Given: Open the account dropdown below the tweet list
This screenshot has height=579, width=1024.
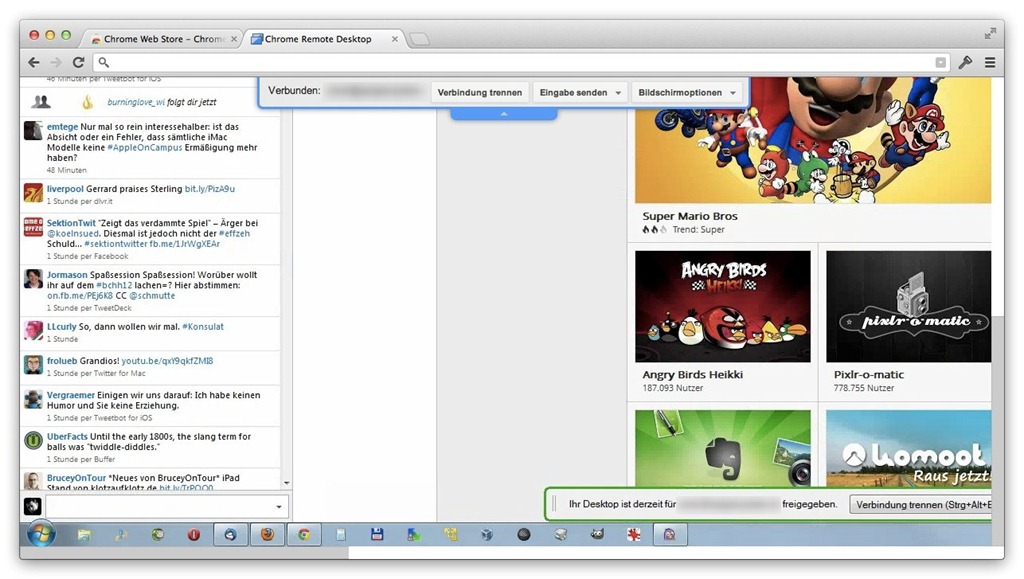Looking at the screenshot, I should 278,507.
